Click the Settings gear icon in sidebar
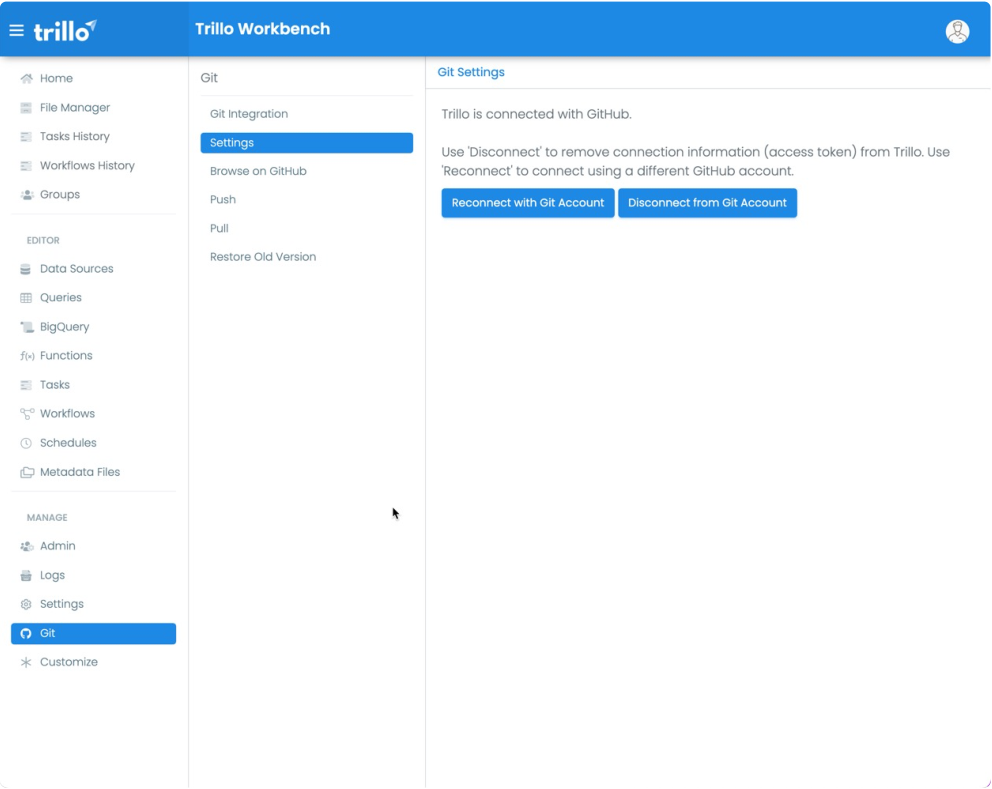The image size is (992, 789). click(x=26, y=604)
